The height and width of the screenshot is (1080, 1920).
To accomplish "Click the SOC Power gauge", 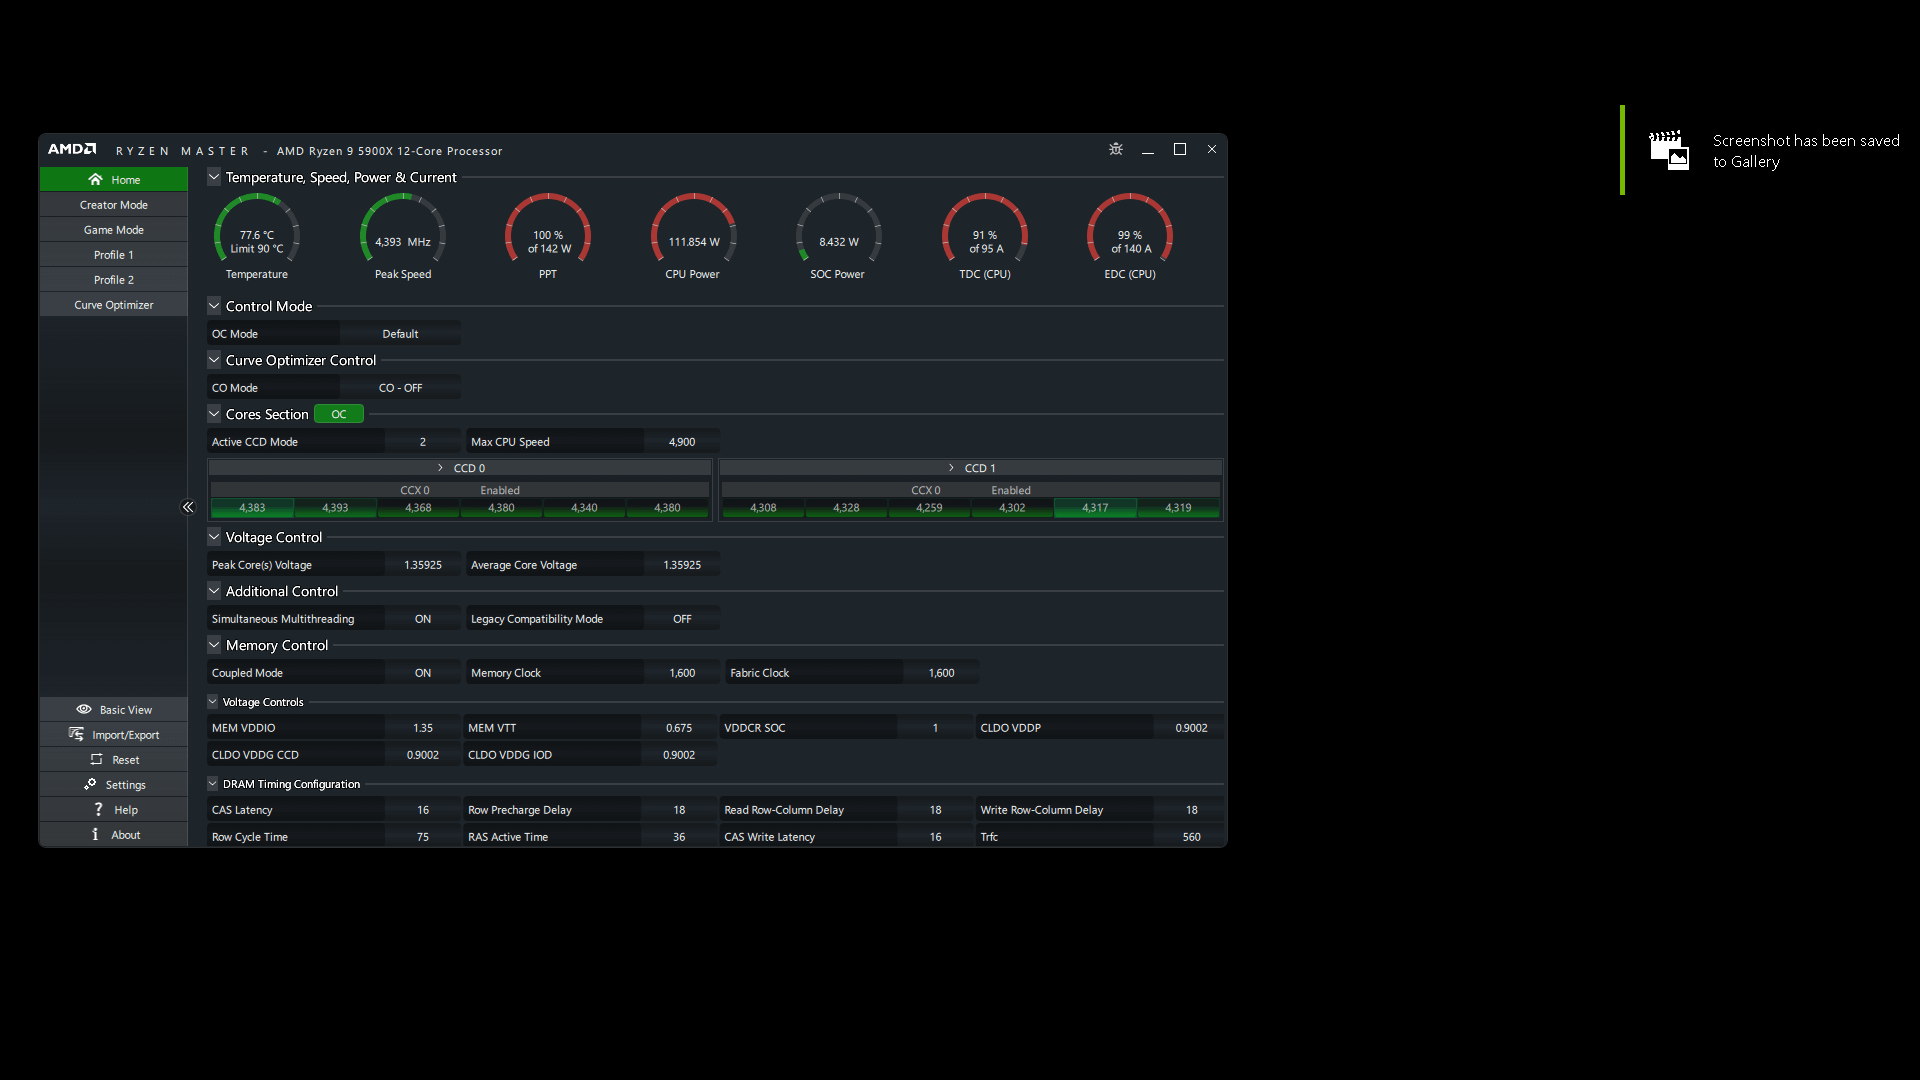I will pyautogui.click(x=839, y=229).
